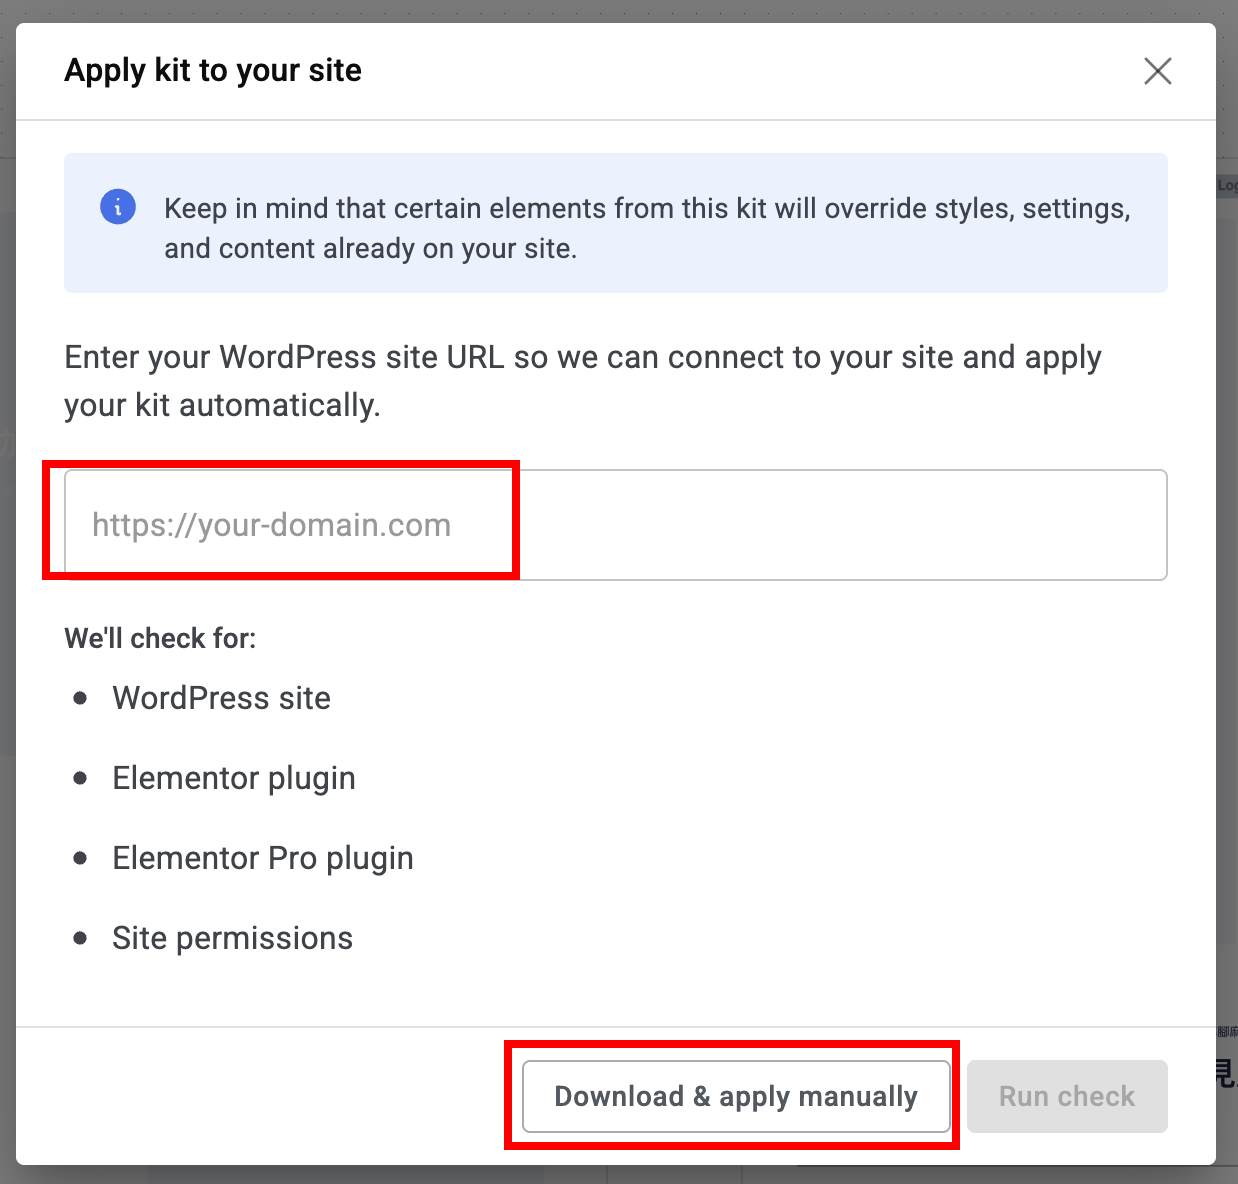Click the "Apply kit to your site" dialog title
Viewport: 1238px width, 1184px height.
coord(213,71)
